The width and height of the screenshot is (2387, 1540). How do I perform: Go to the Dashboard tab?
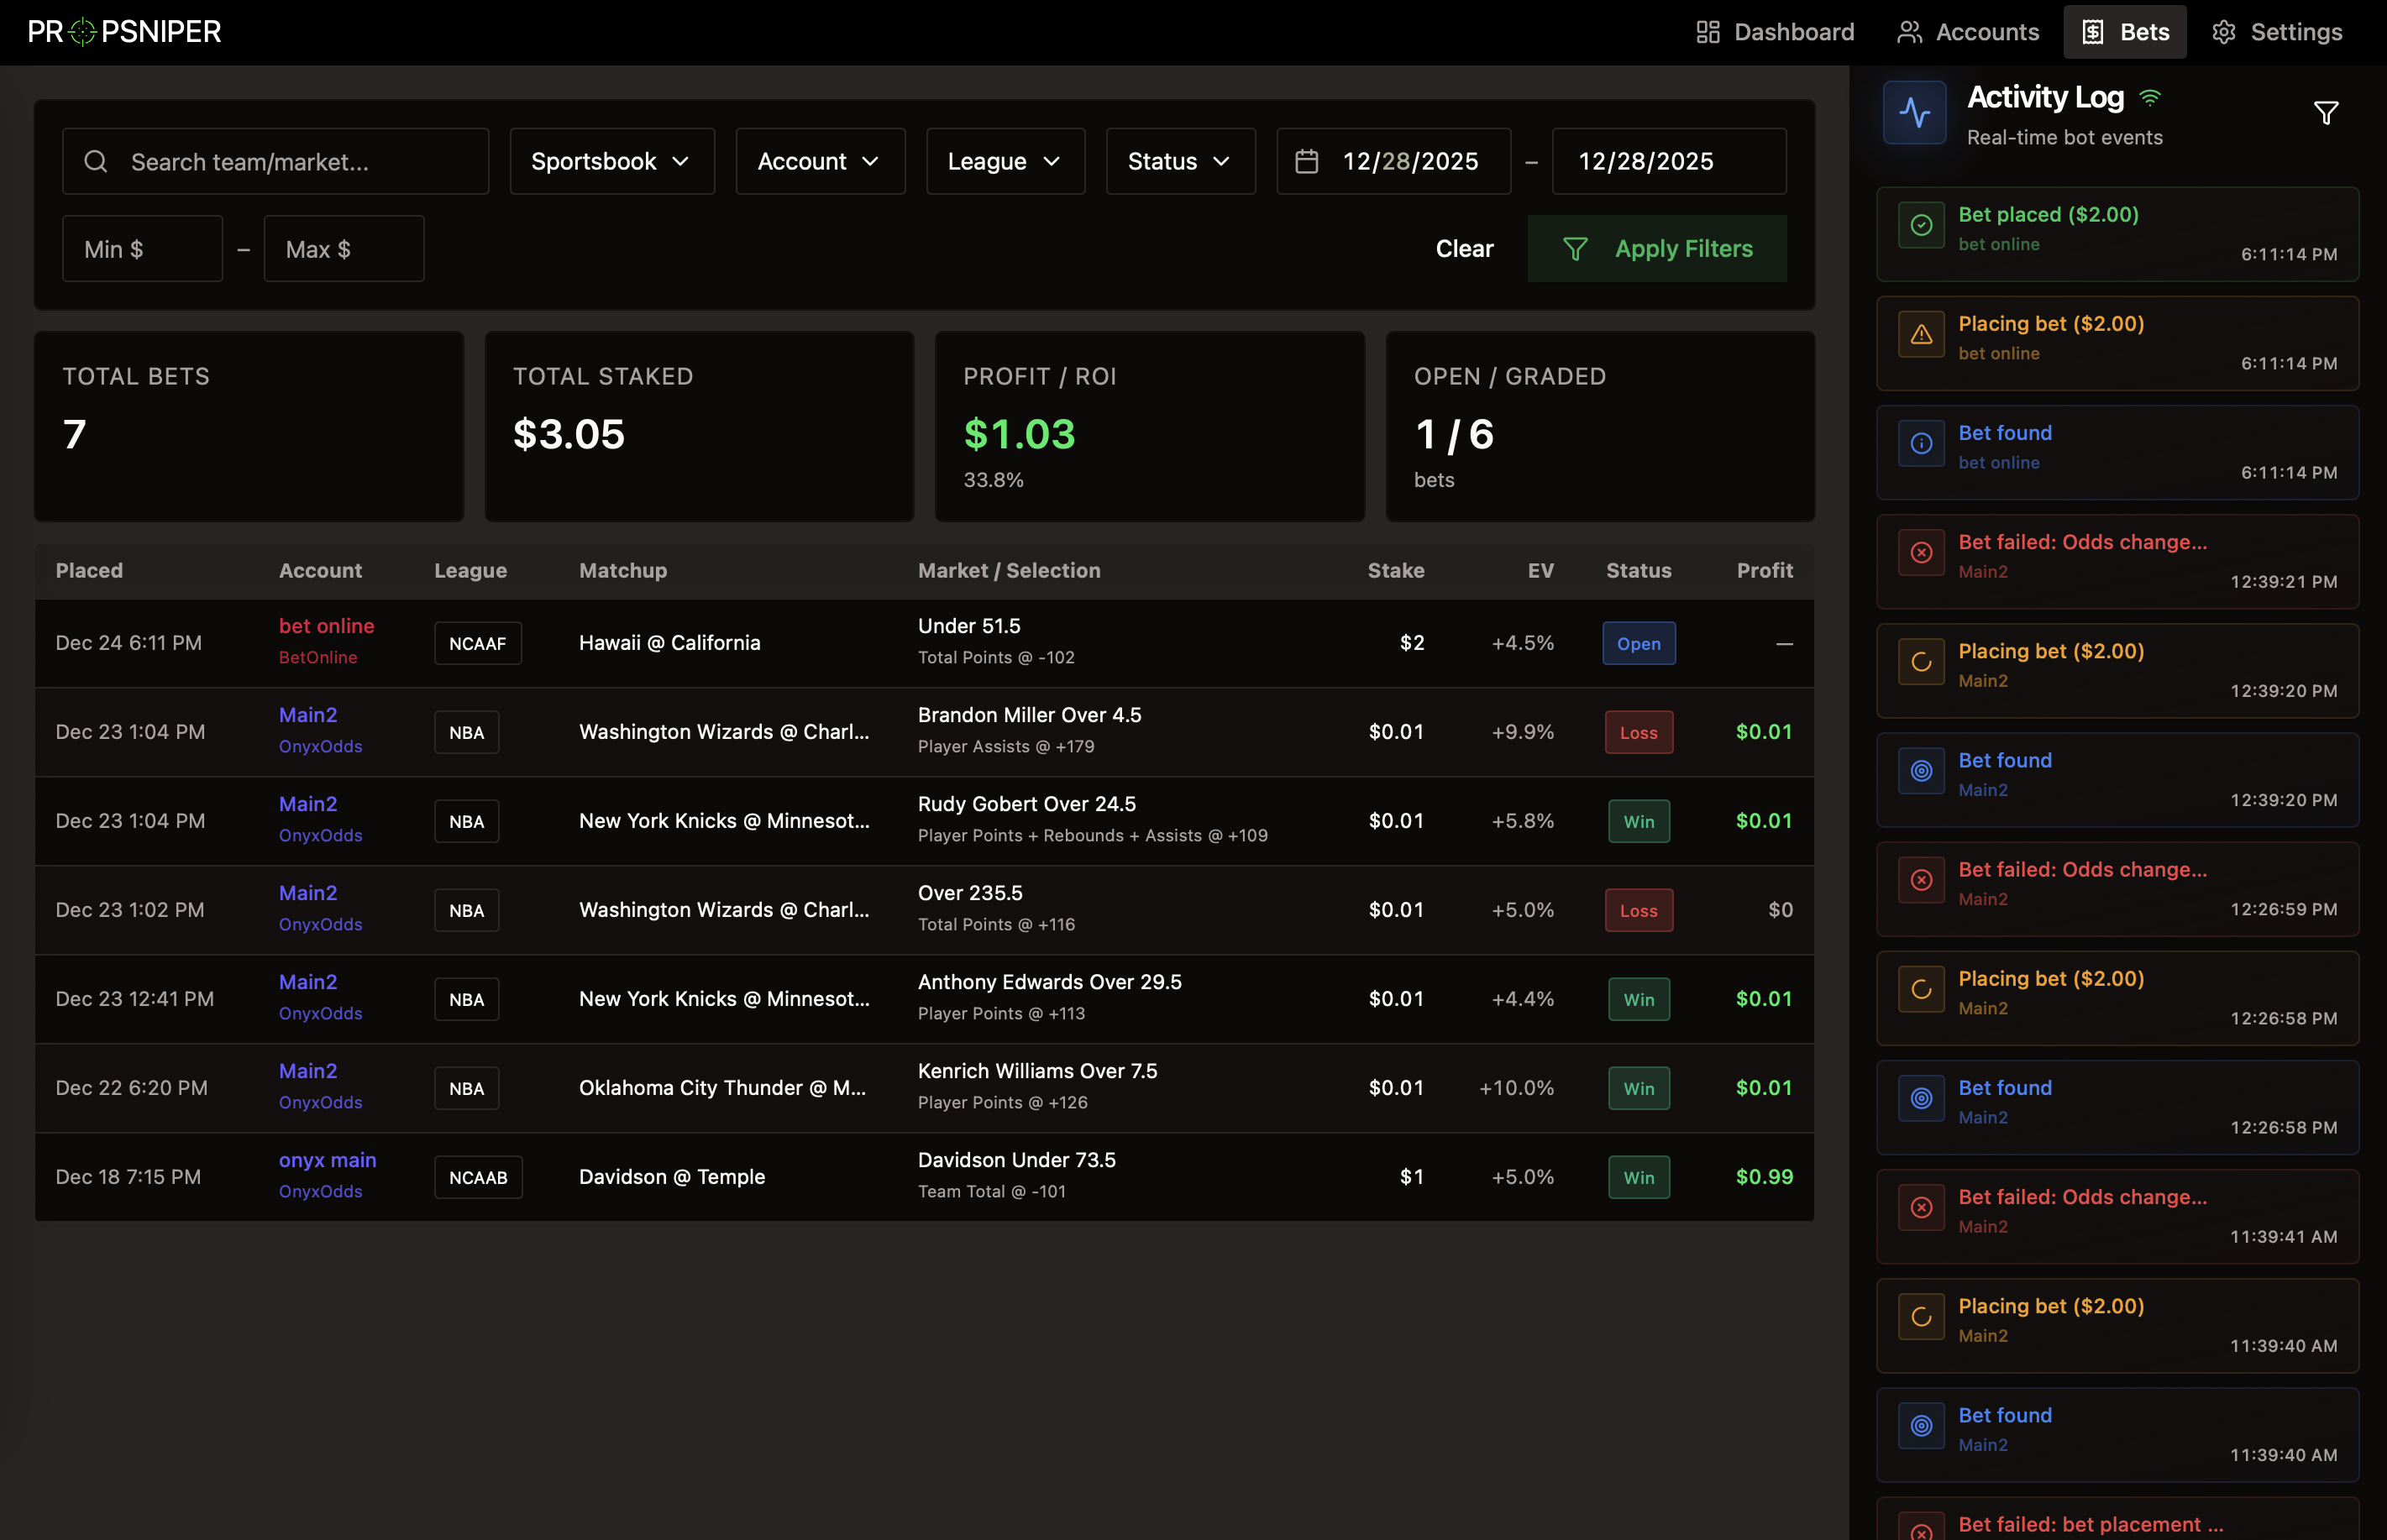1775,32
